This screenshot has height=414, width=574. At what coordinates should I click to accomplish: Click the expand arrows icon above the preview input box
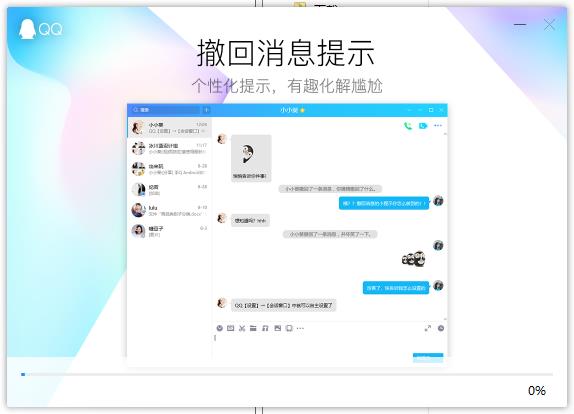pyautogui.click(x=428, y=328)
